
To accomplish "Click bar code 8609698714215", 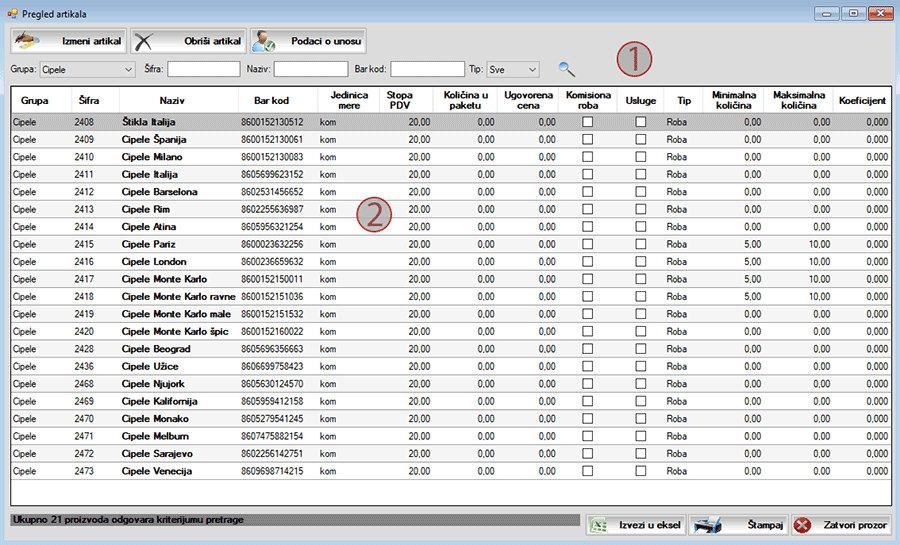I will point(272,471).
